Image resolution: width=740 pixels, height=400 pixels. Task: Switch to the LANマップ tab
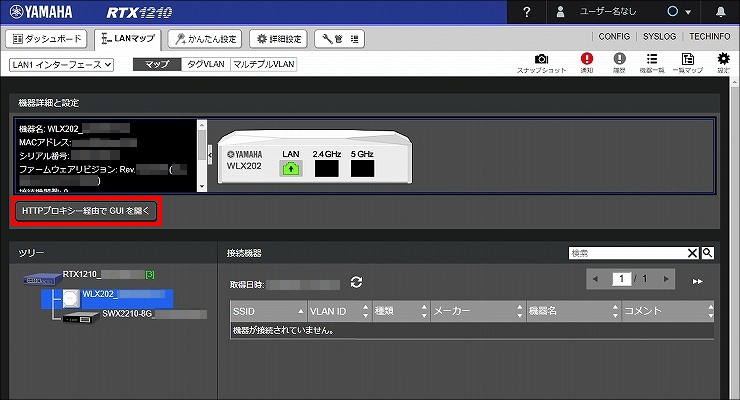point(128,39)
